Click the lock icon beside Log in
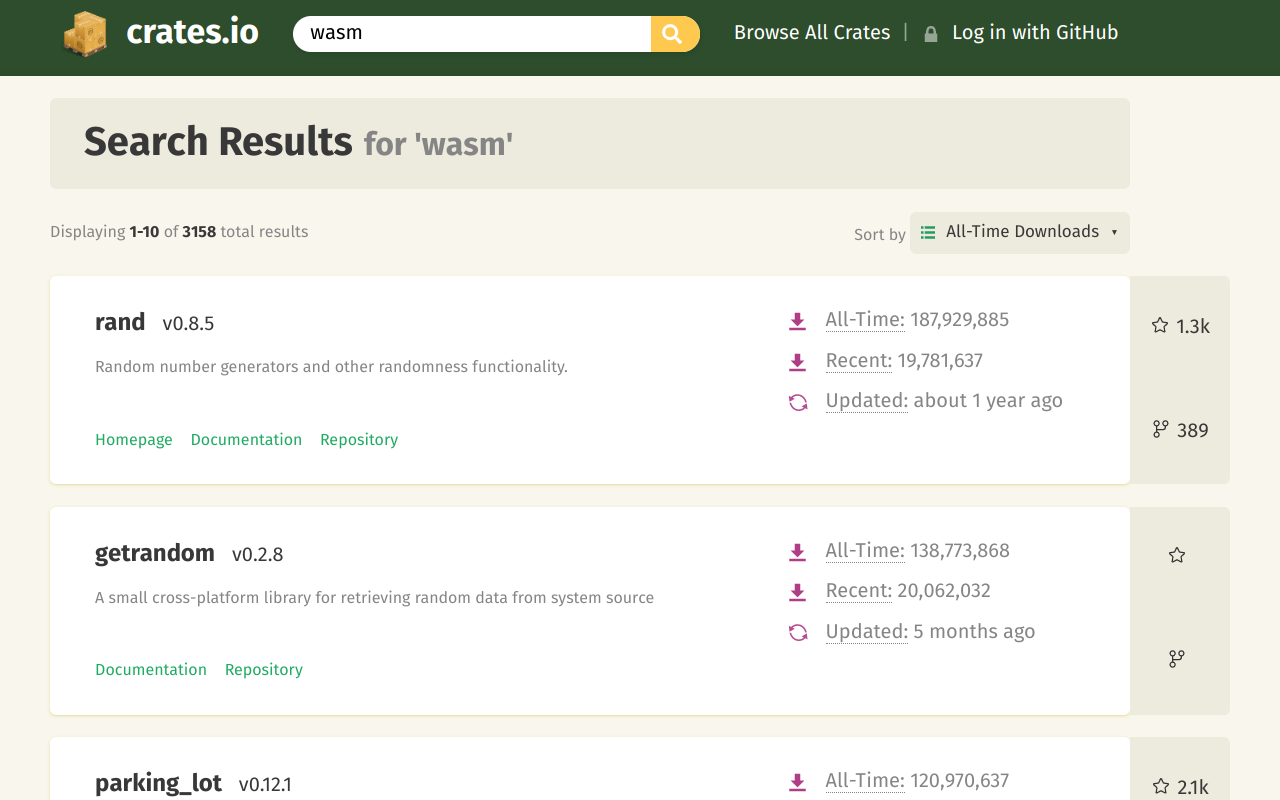Viewport: 1280px width, 800px height. pos(931,34)
